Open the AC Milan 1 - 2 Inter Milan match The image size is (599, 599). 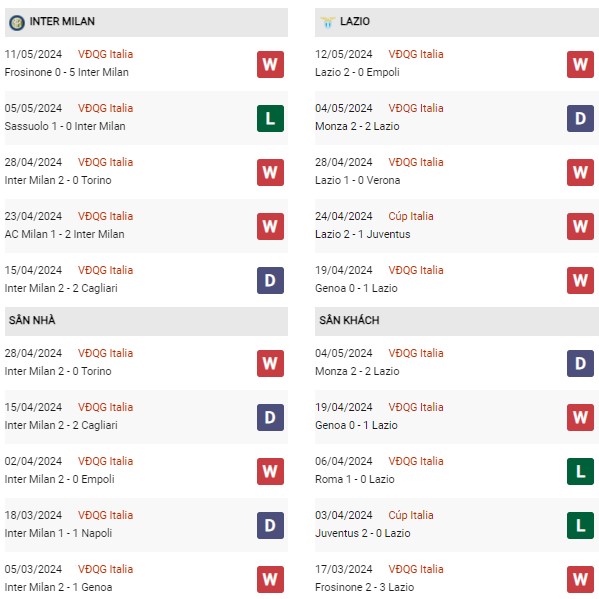65,234
